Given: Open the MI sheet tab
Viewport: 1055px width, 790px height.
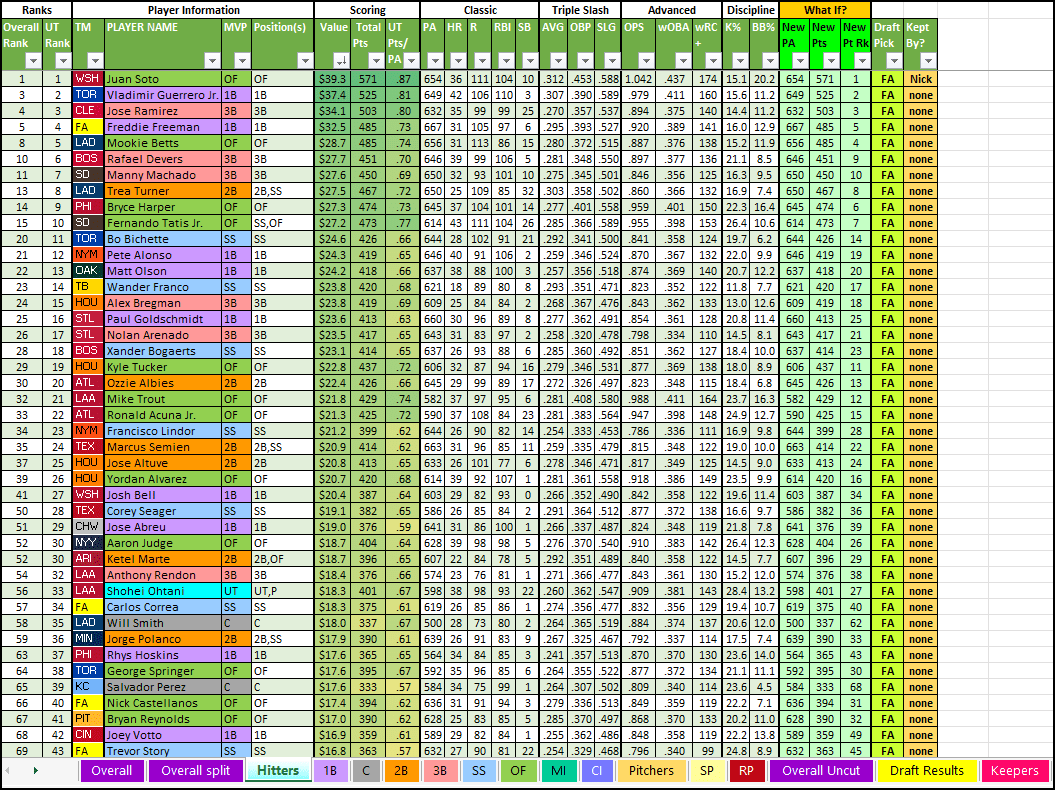Looking at the screenshot, I should (558, 770).
